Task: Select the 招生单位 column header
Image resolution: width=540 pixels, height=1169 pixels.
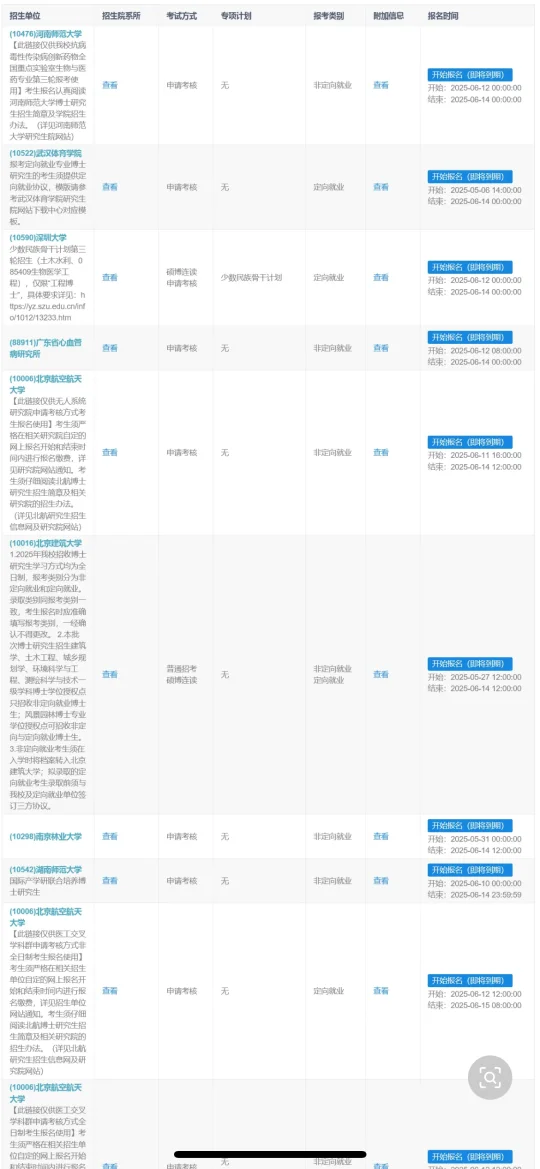Action: (25, 16)
